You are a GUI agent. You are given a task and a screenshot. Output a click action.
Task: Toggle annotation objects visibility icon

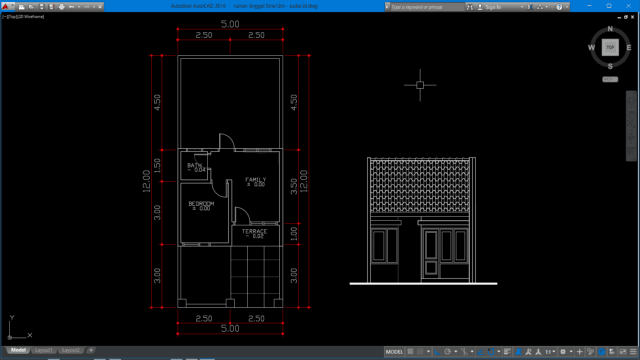pyautogui.click(x=518, y=352)
